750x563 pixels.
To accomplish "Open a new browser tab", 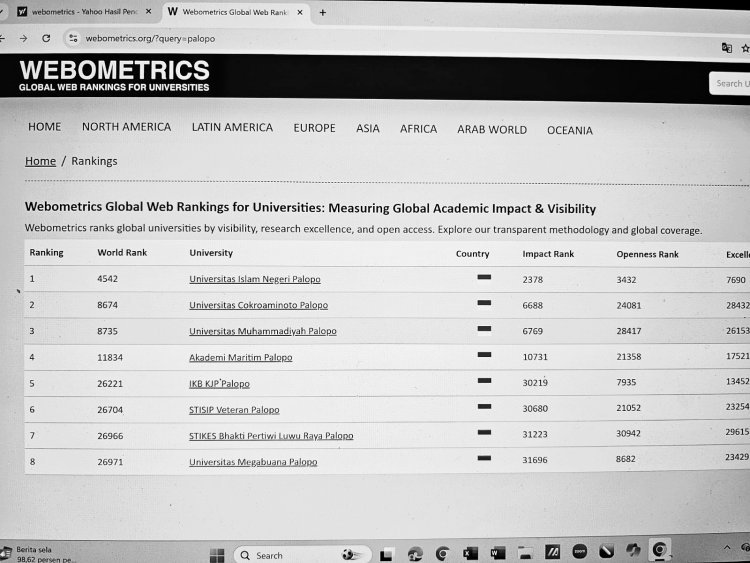I will tap(323, 13).
